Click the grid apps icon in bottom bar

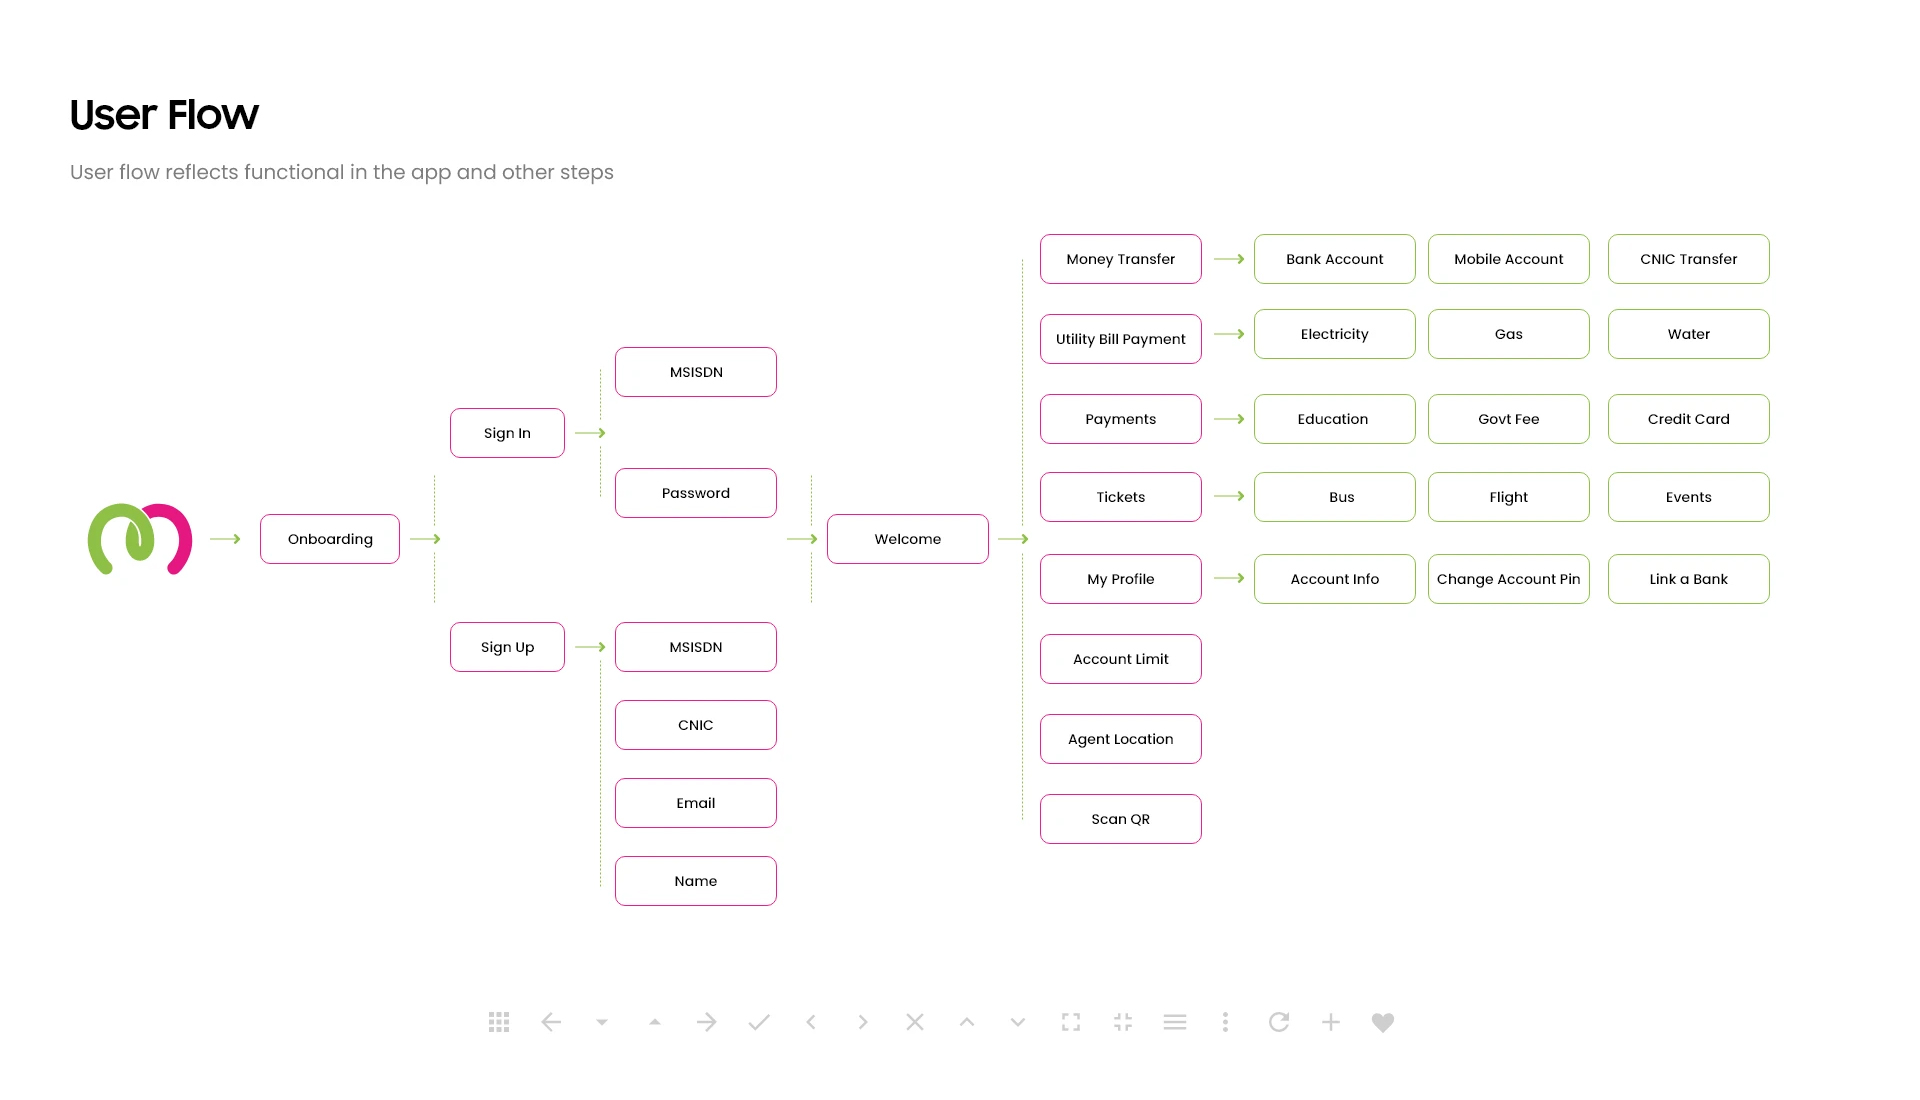(x=499, y=1022)
